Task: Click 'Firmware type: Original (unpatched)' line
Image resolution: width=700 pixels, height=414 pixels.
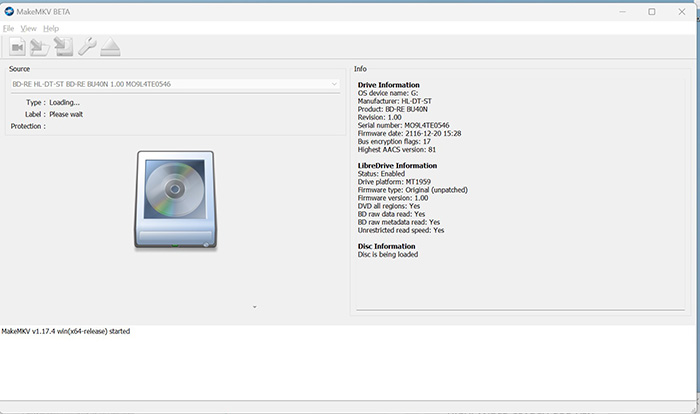Action: 413,190
